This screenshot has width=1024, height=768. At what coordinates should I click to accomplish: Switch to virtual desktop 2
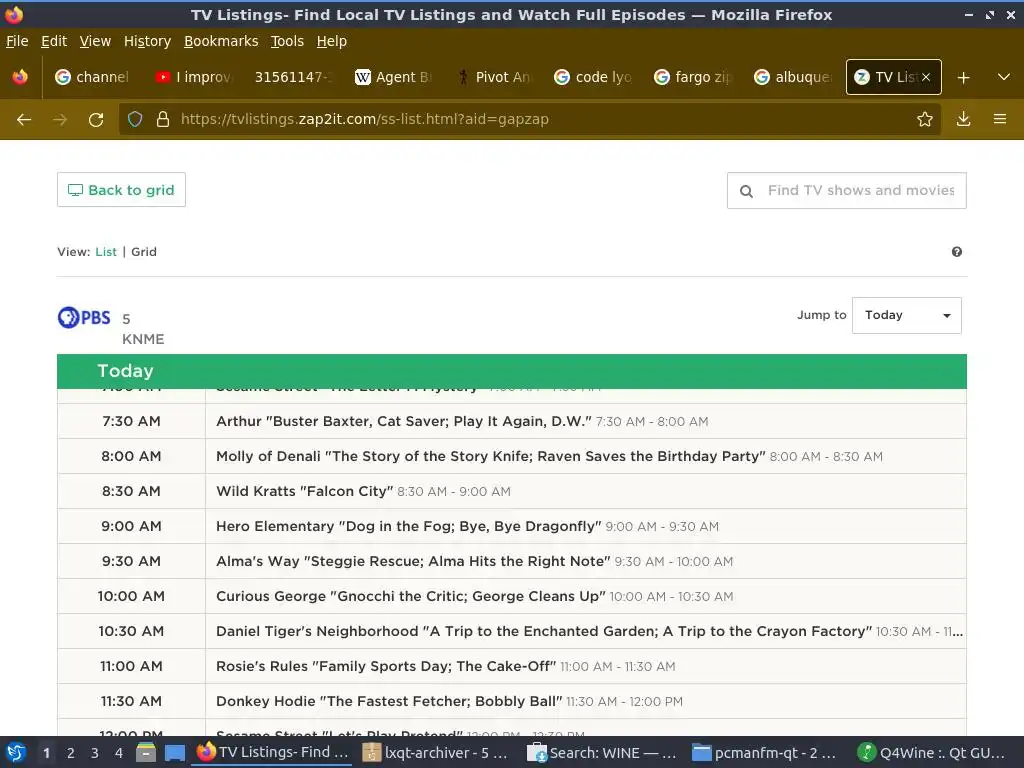click(71, 753)
